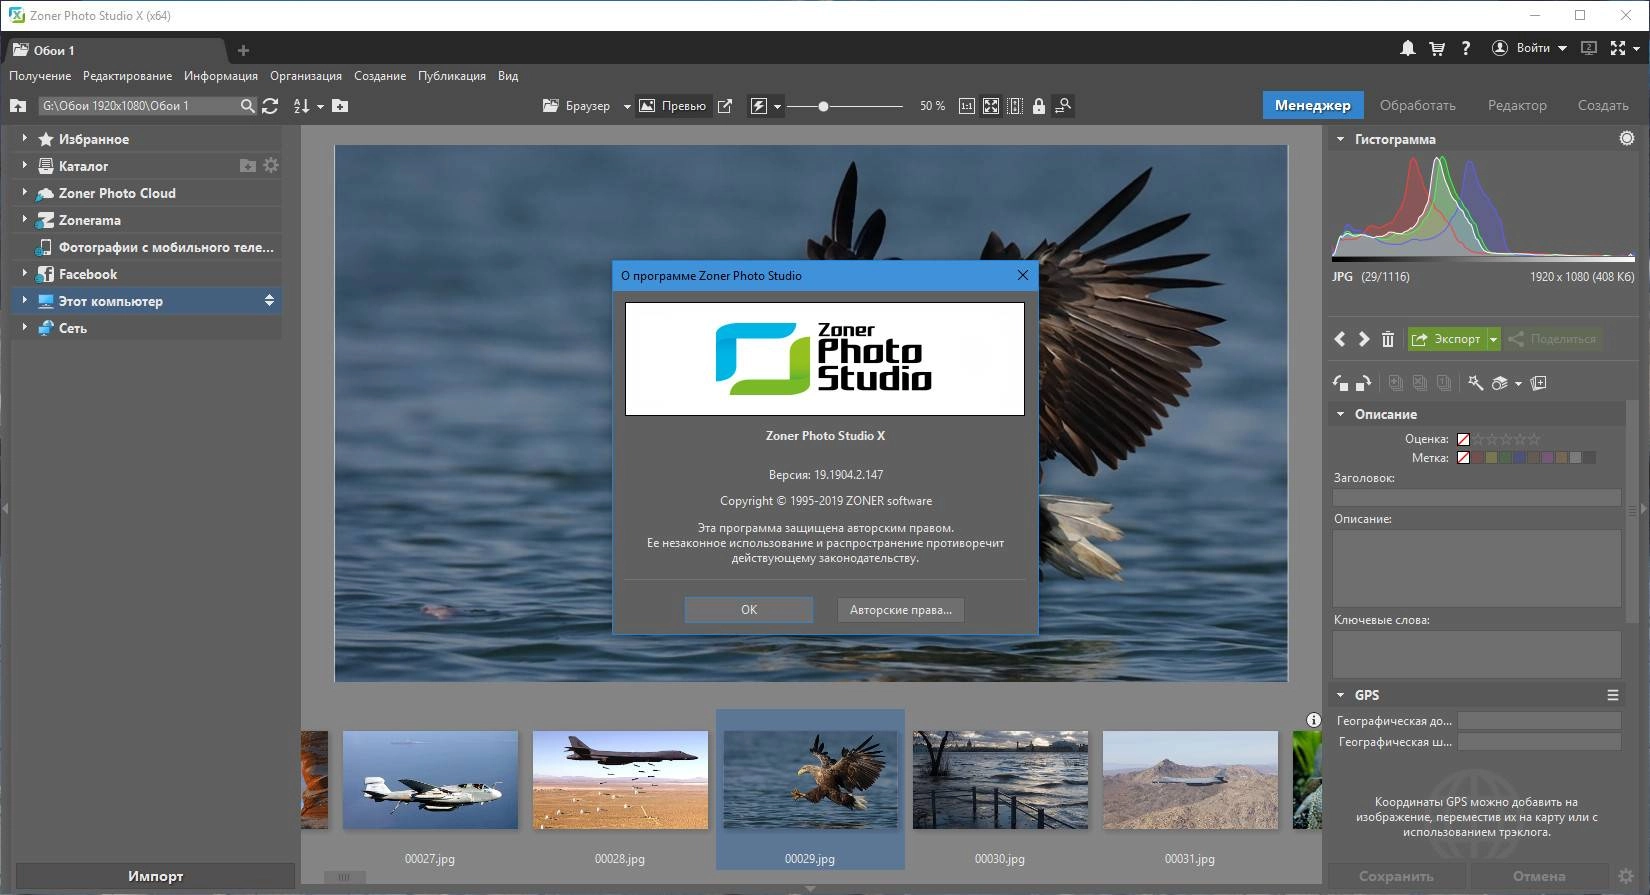Click the Catalog settings gear icon
Viewport: 1650px width, 895px height.
tap(271, 165)
